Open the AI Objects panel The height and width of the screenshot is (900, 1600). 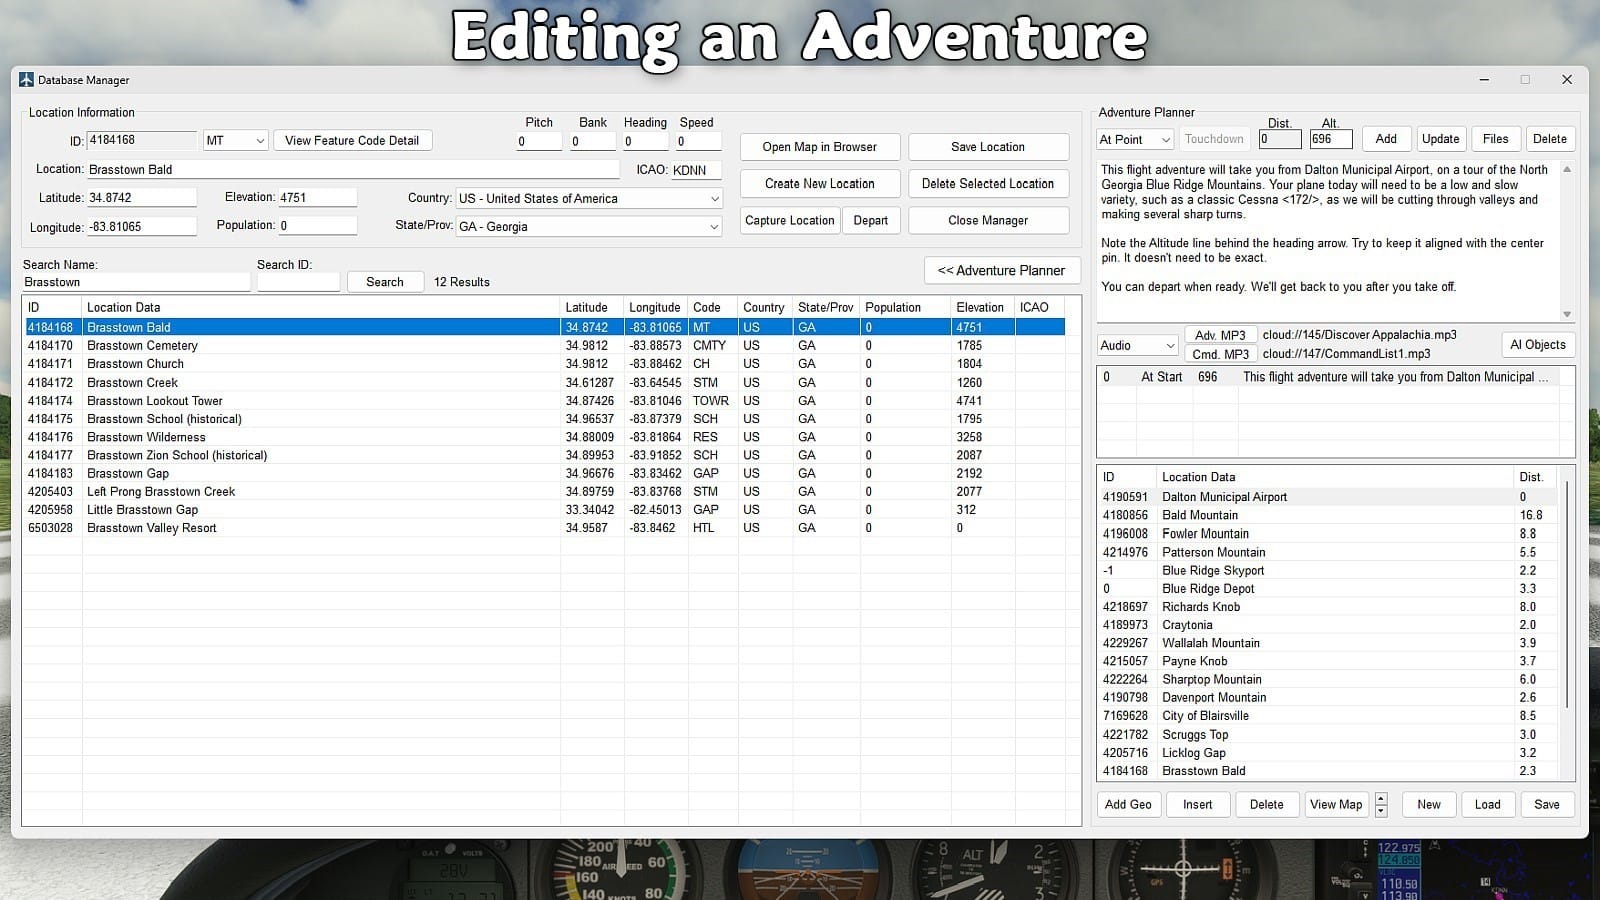[1537, 345]
